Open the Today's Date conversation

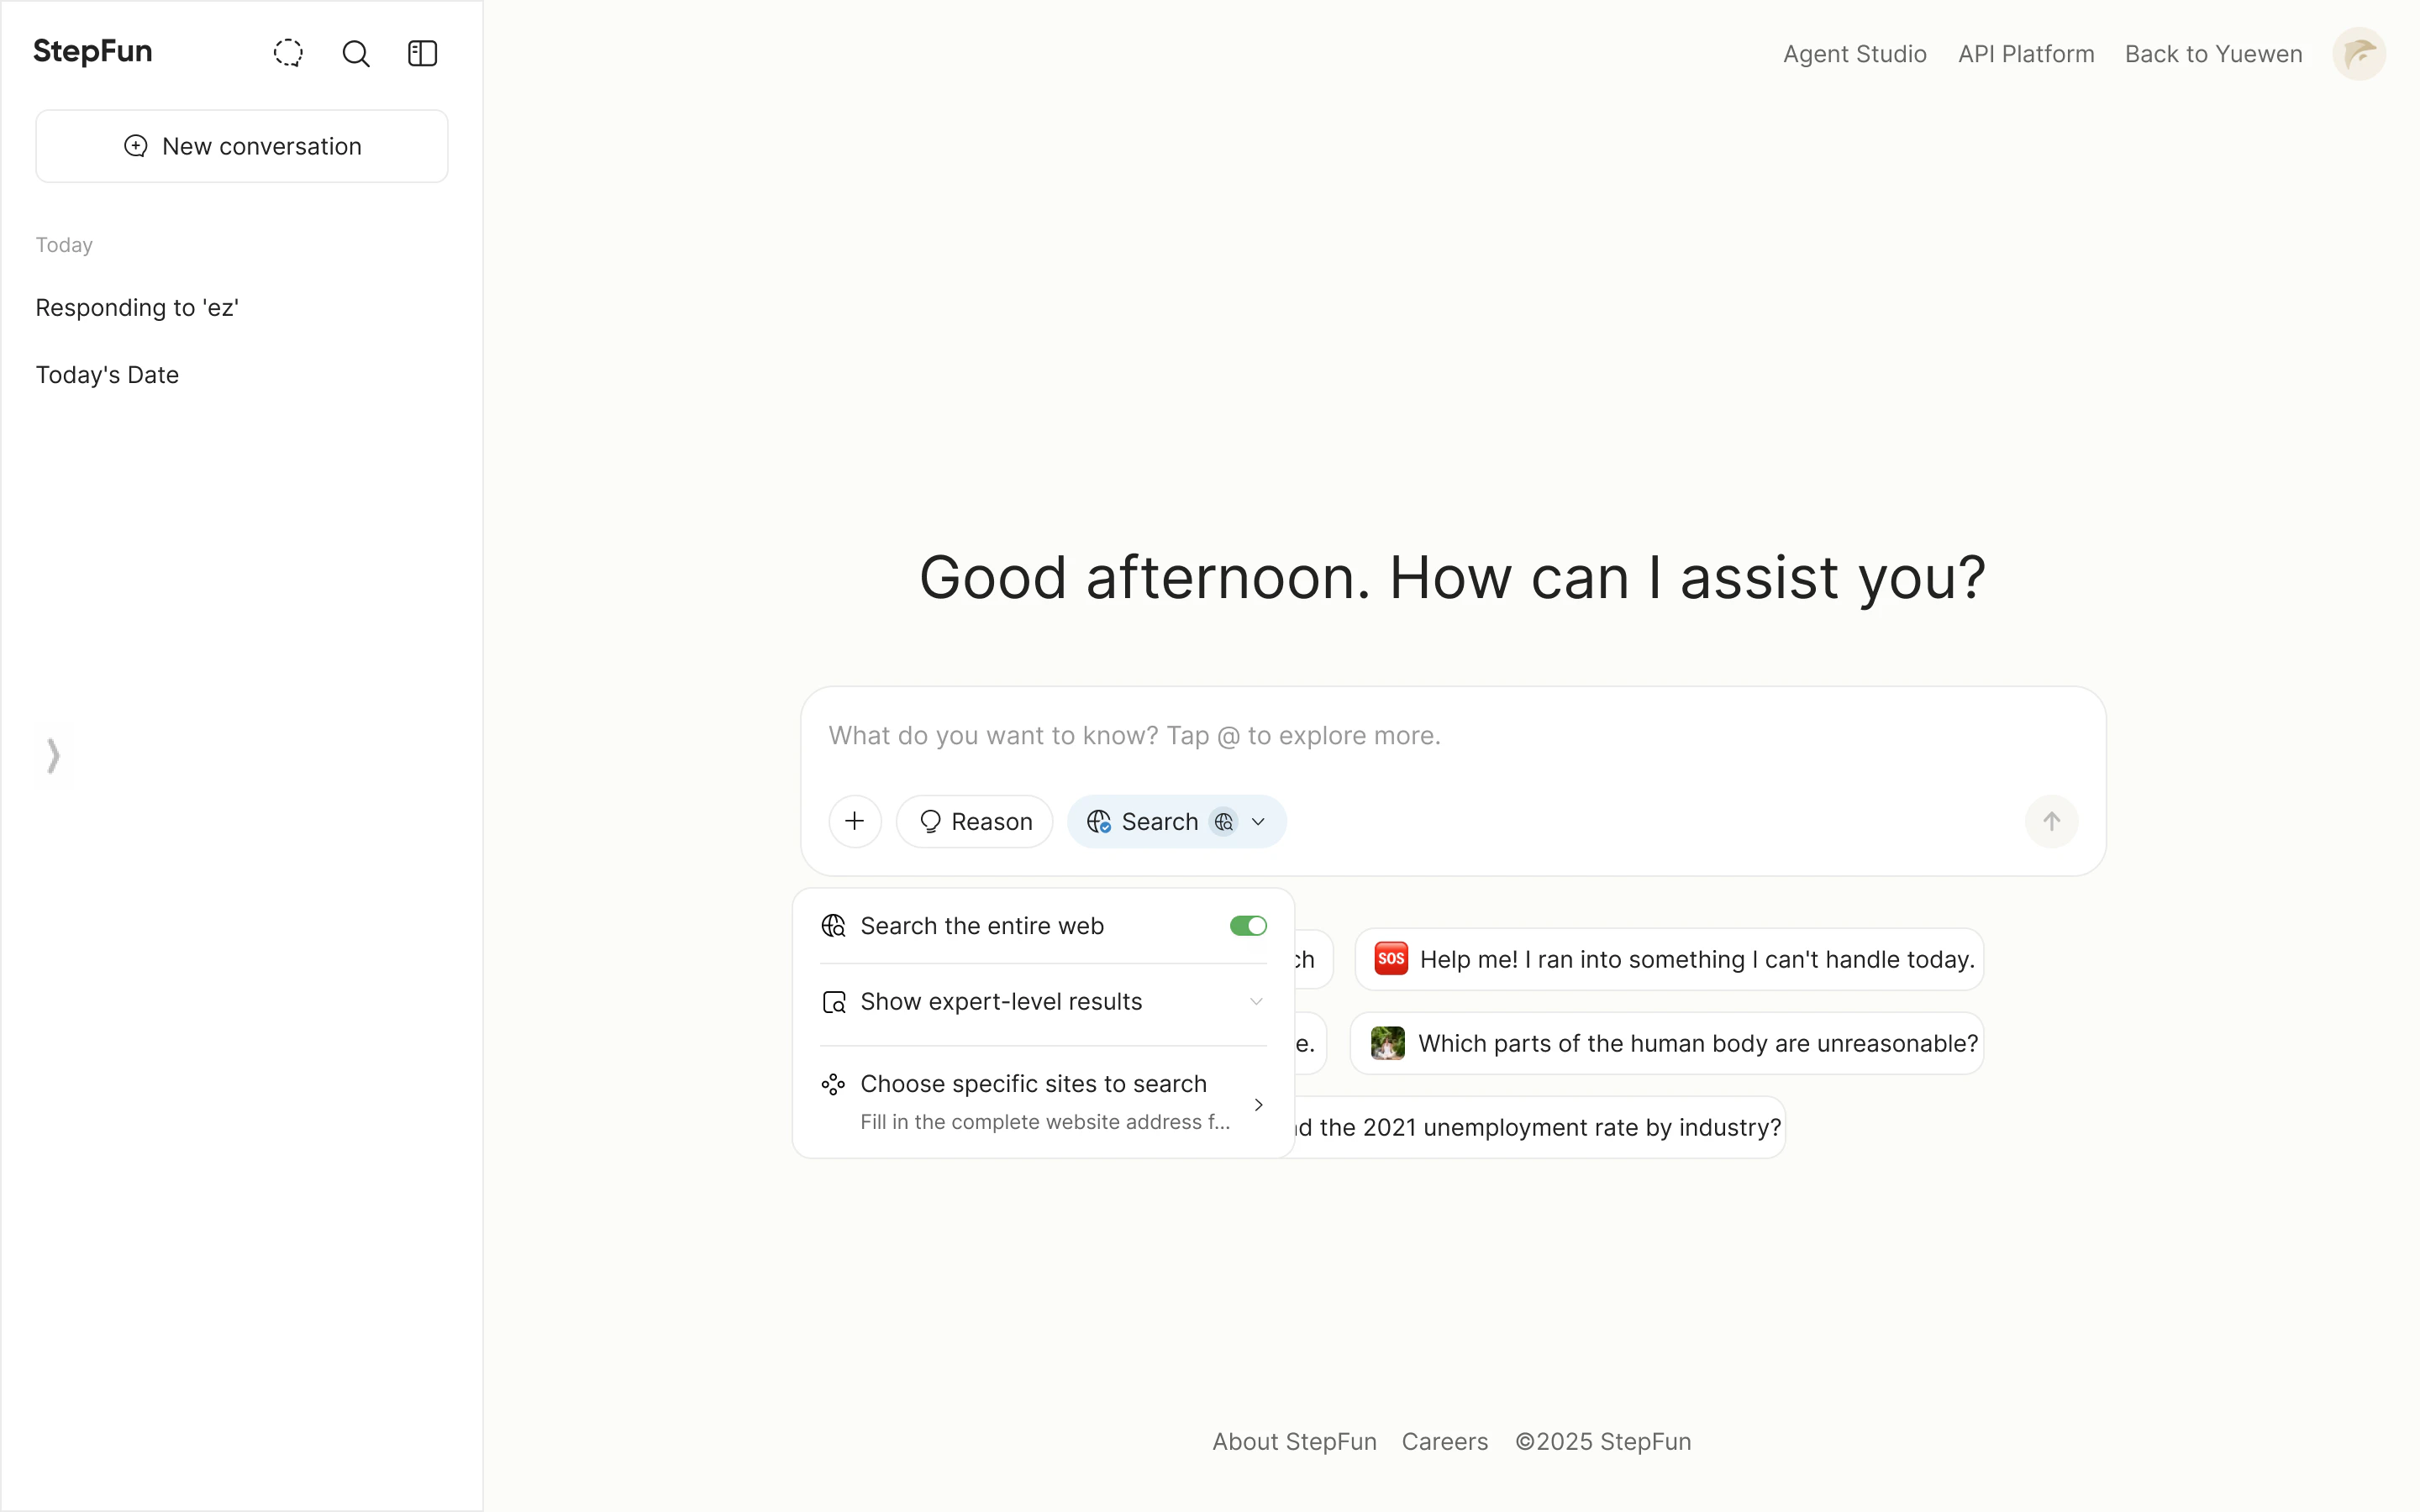click(x=107, y=374)
